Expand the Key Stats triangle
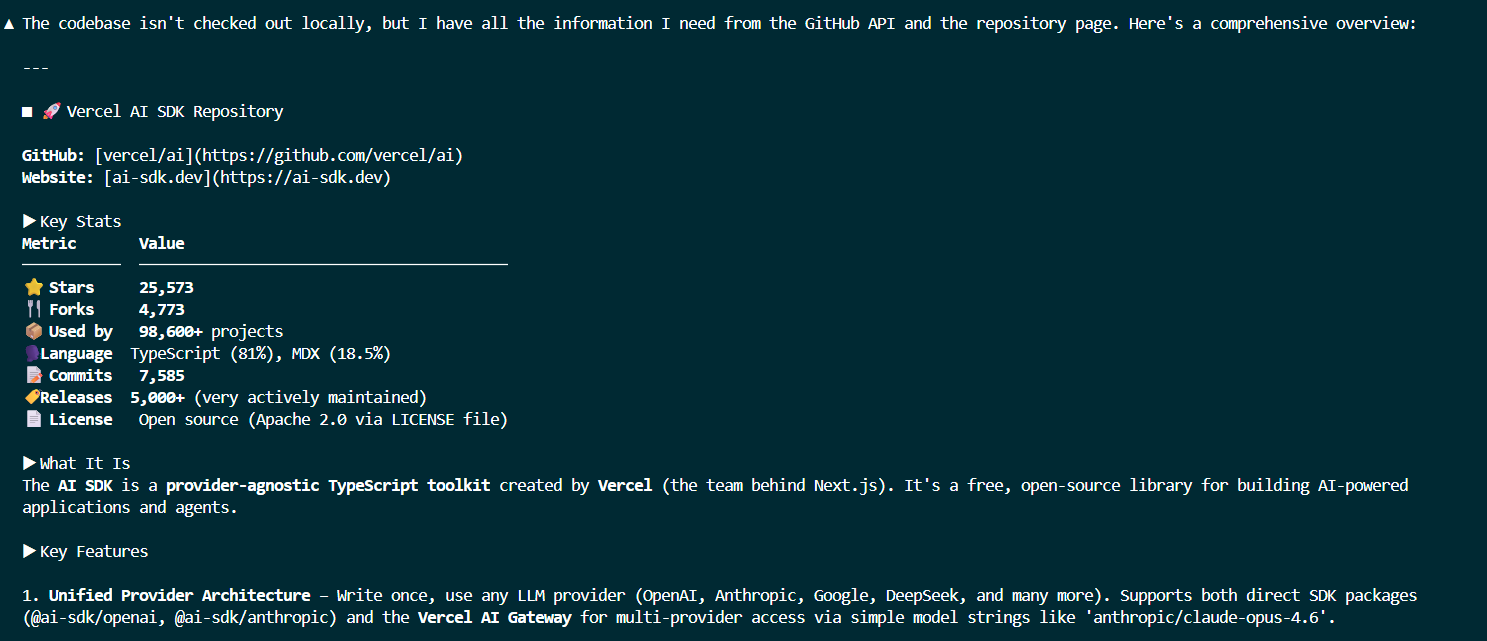1487x641 pixels. coord(29,222)
